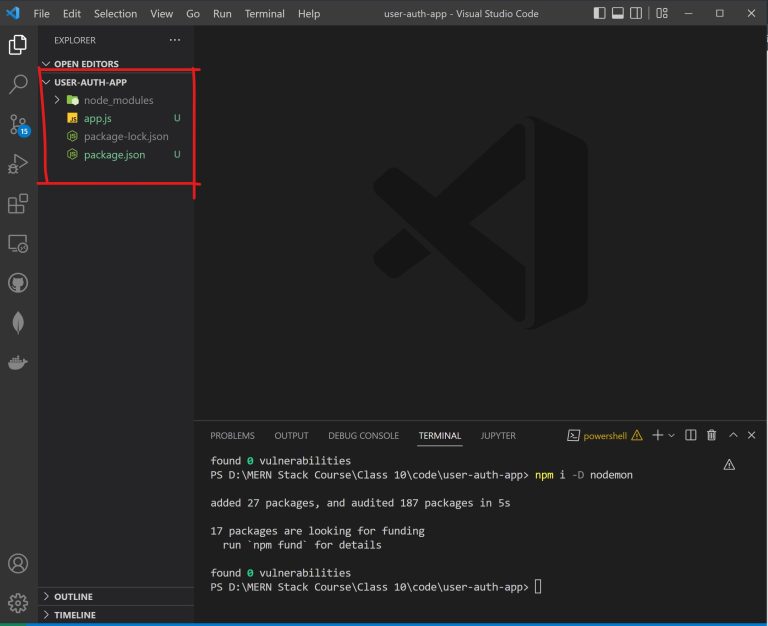
Task: Click '17 packages are looking for funding' line
Action: tap(317, 531)
